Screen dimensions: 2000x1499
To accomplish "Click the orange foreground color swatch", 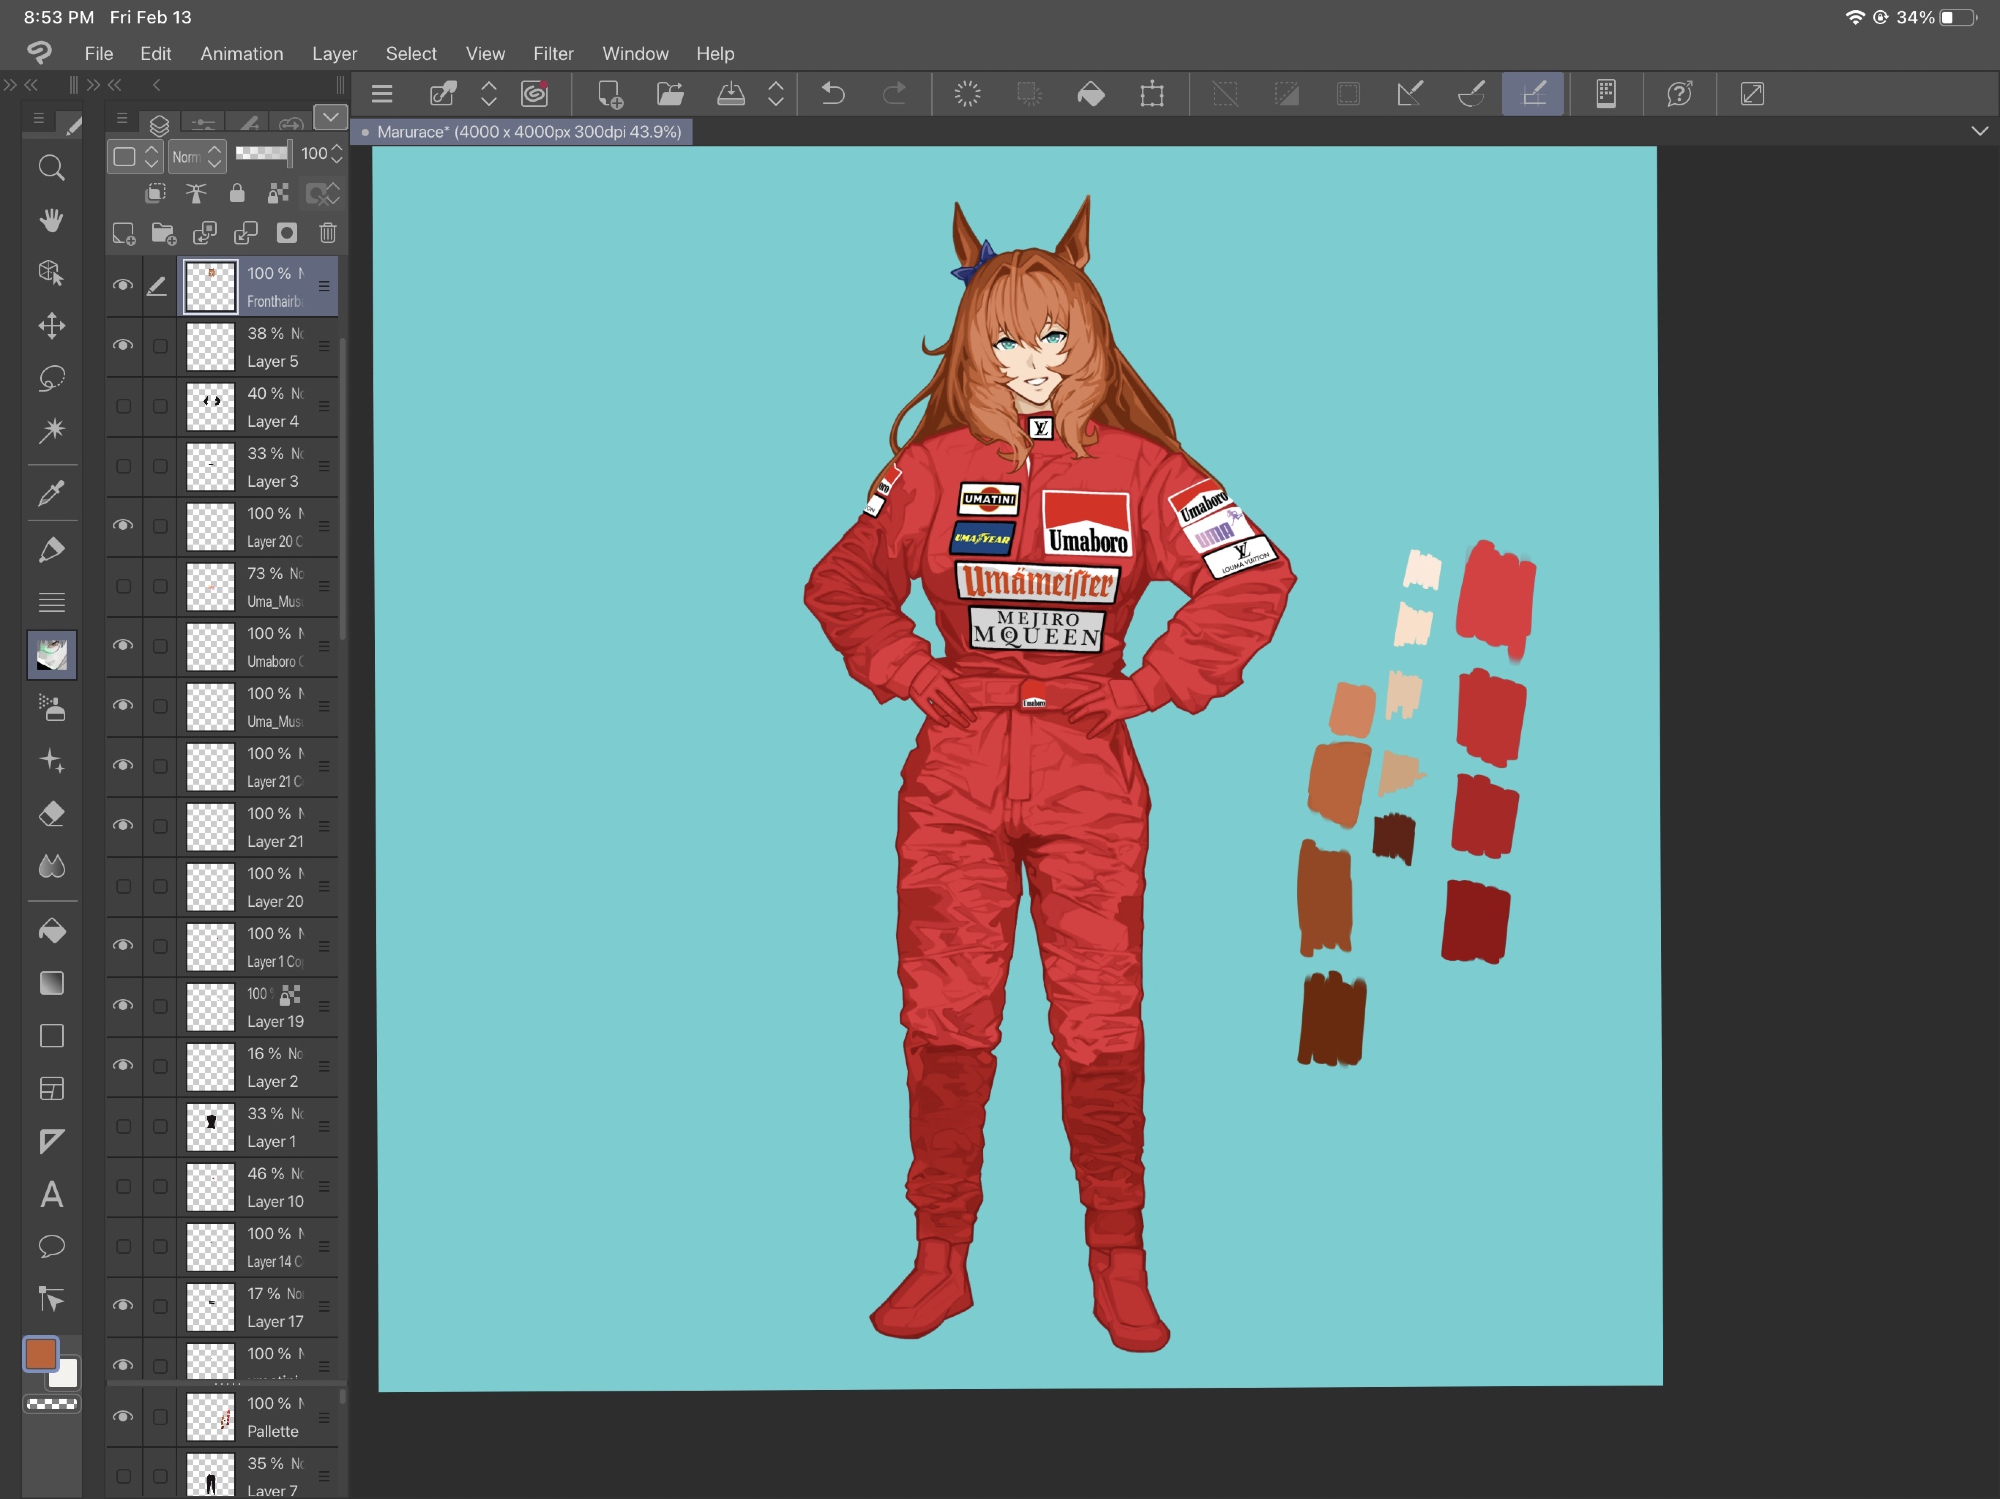I will tap(41, 1354).
